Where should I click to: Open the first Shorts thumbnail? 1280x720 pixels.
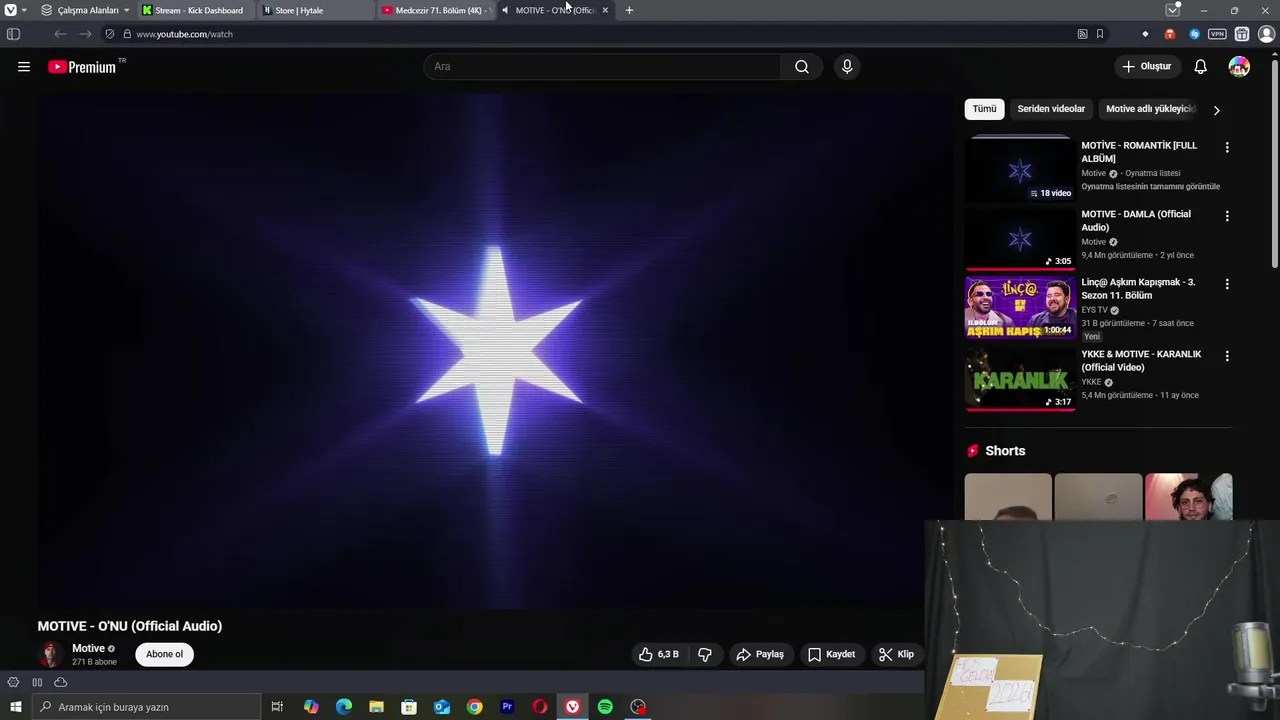pyautogui.click(x=1008, y=497)
